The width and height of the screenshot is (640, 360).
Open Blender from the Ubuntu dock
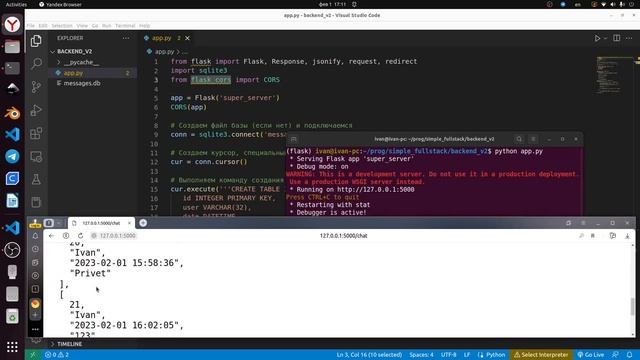(x=12, y=112)
